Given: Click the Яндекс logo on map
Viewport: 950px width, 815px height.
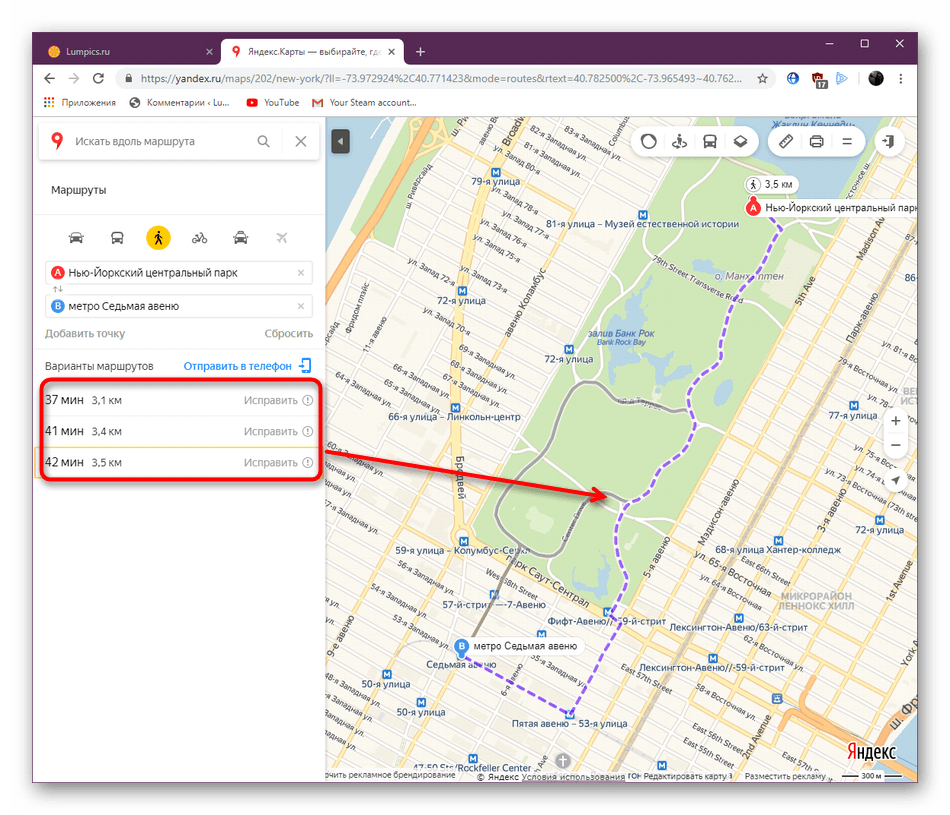Looking at the screenshot, I should coord(871,751).
